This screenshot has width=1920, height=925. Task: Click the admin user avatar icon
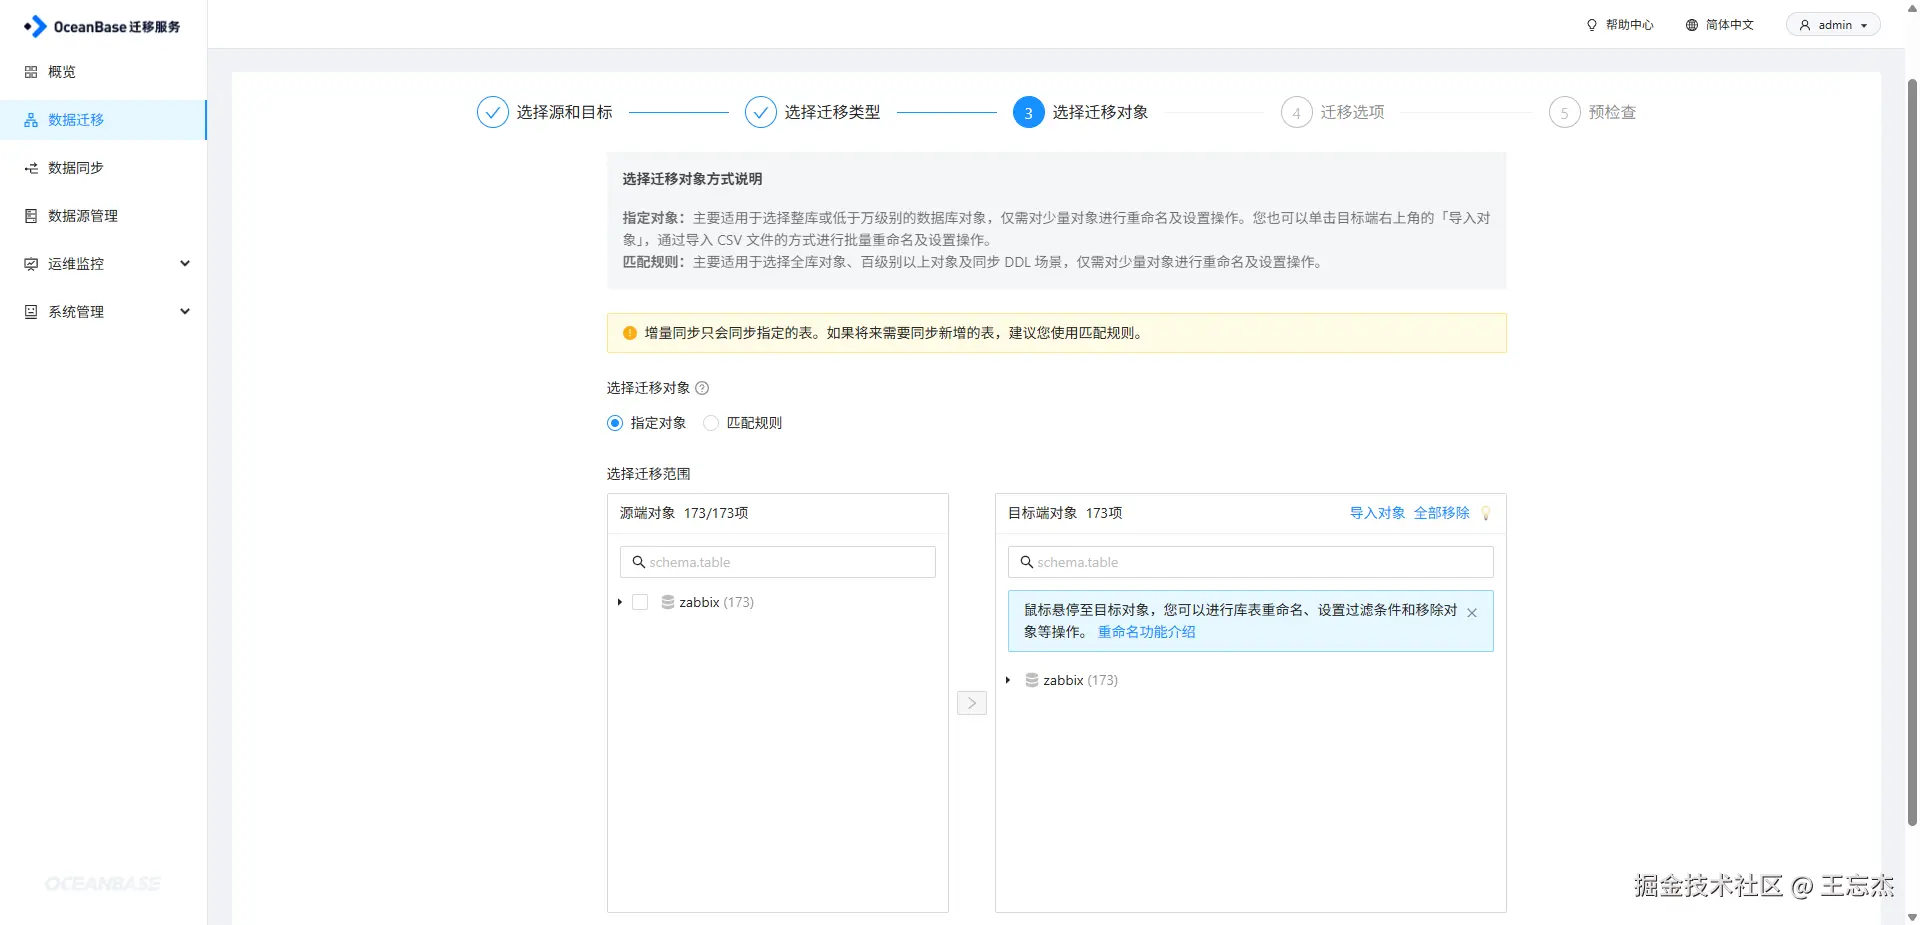click(1805, 25)
